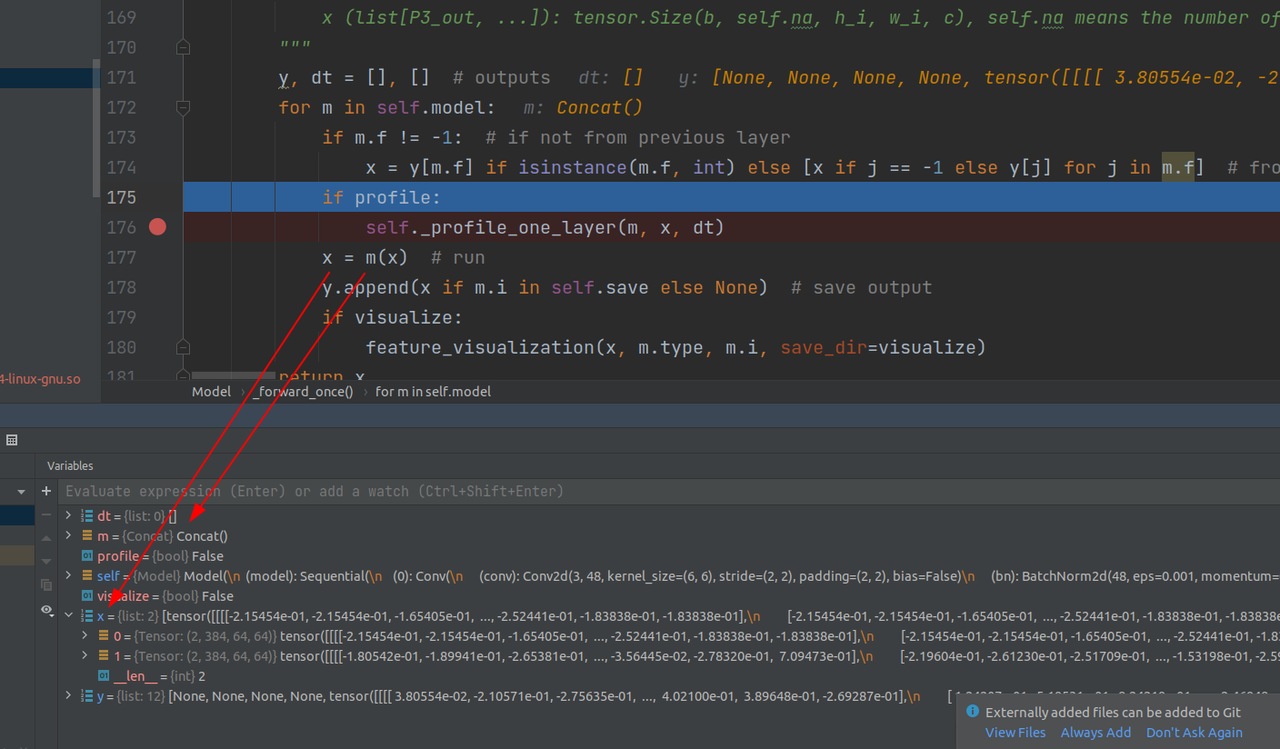Click the New Watch plus icon

[46, 491]
